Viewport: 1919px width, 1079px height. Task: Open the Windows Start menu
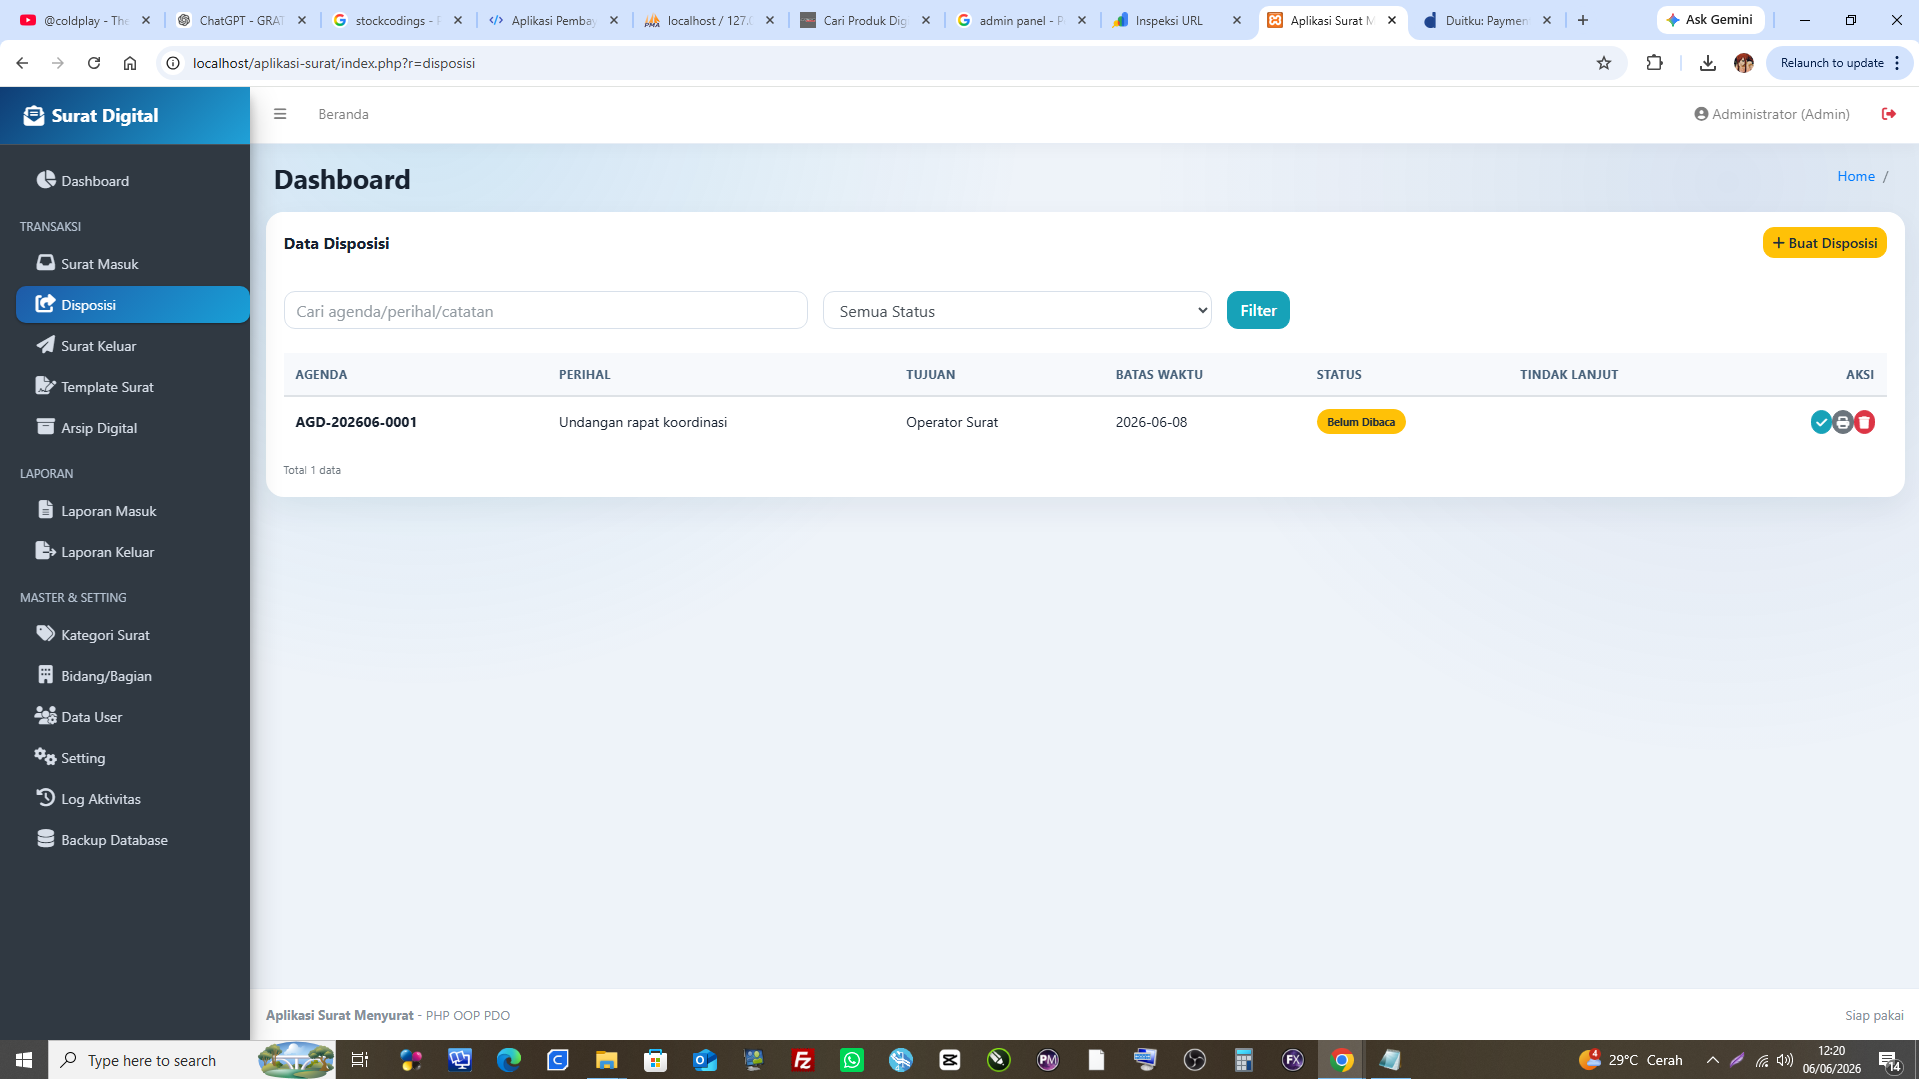pyautogui.click(x=24, y=1060)
